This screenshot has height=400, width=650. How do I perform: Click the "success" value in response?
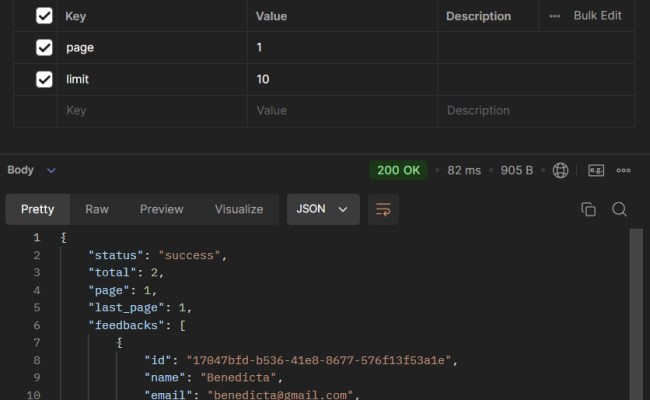pyautogui.click(x=189, y=255)
